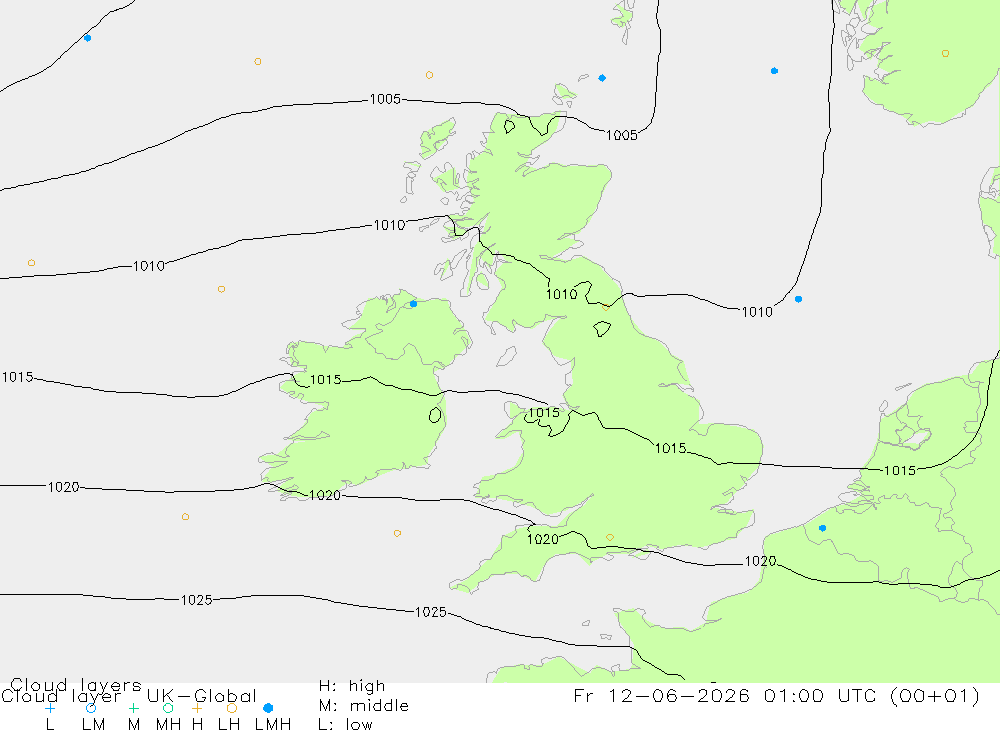
Task: Click the 1015 label over north Wales
Action: pos(544,413)
